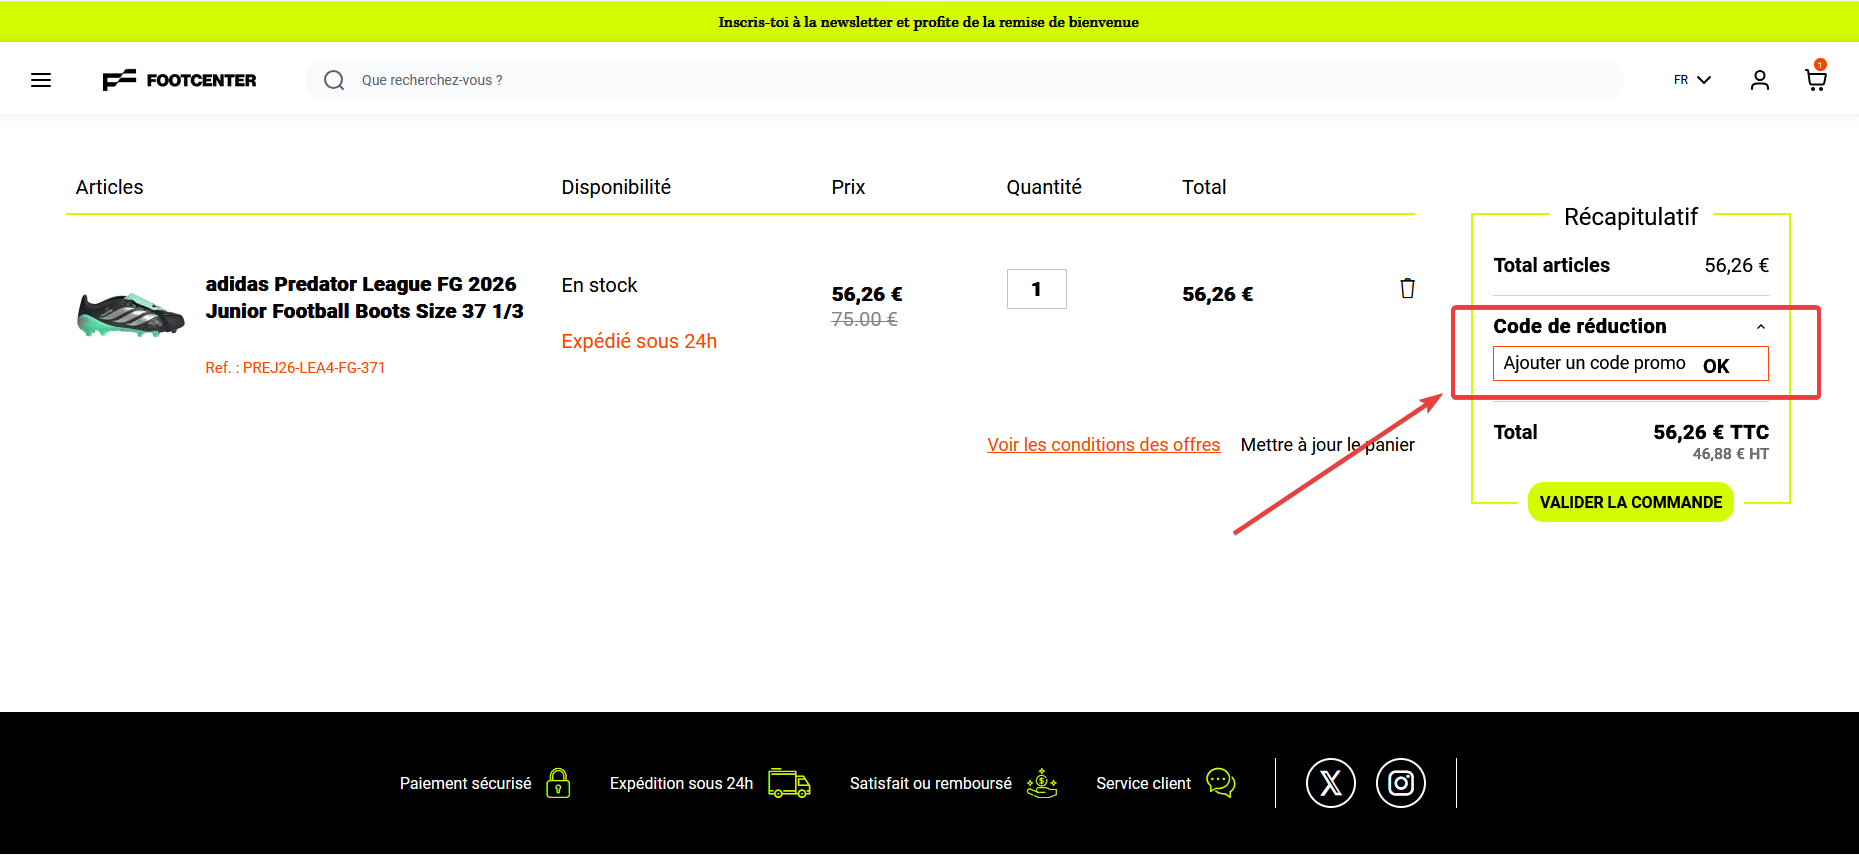Open the FR language dropdown
The image size is (1859, 857).
[x=1692, y=80]
